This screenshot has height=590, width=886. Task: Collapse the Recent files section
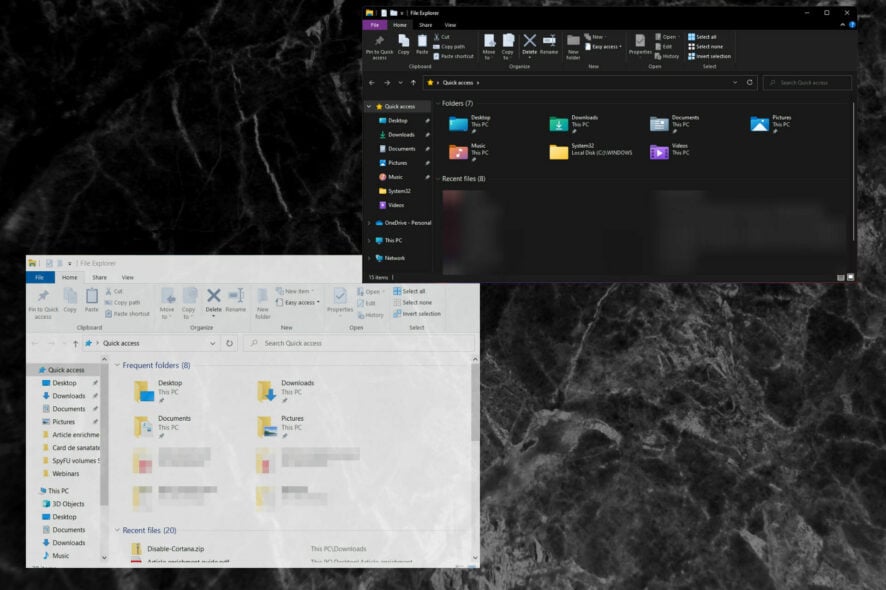119,530
